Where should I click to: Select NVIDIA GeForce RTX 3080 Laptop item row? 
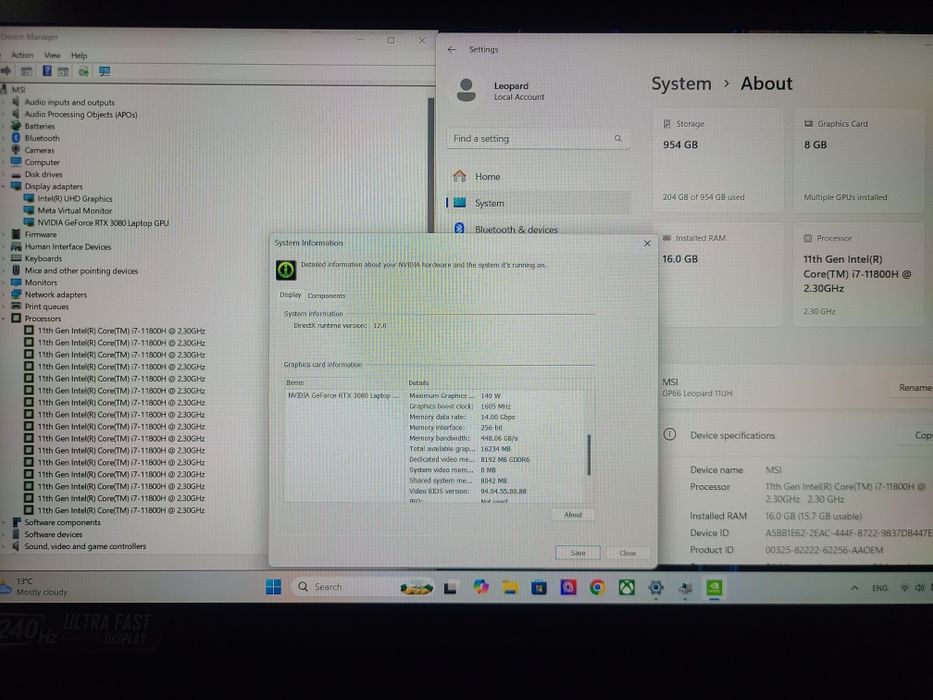point(343,395)
